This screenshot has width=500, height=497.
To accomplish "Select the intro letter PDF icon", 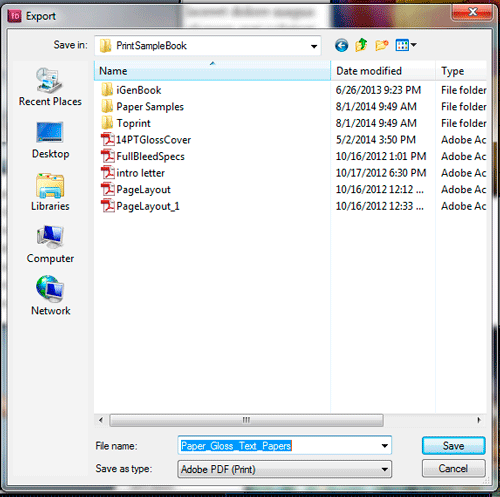I will 108,173.
